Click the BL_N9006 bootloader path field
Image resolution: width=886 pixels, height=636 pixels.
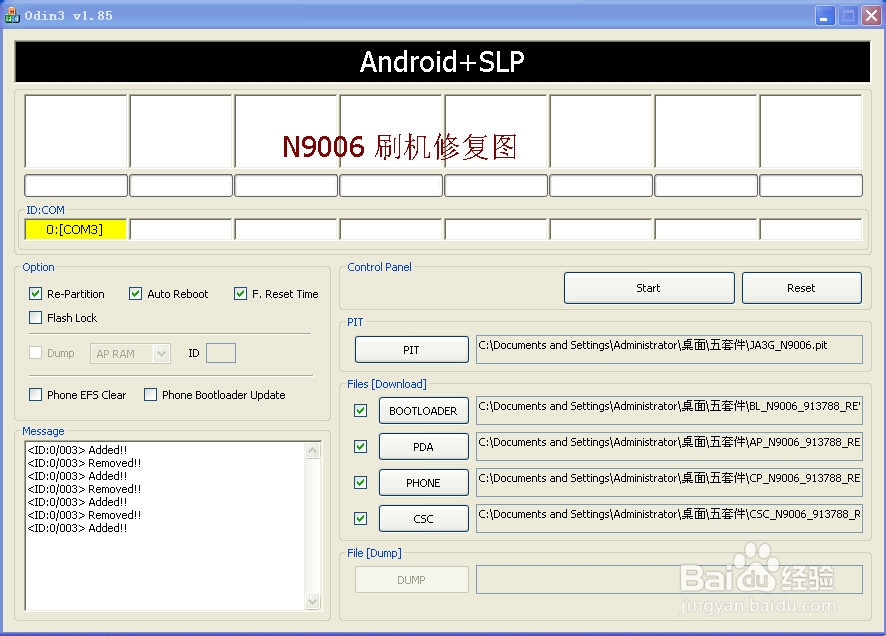[669, 410]
